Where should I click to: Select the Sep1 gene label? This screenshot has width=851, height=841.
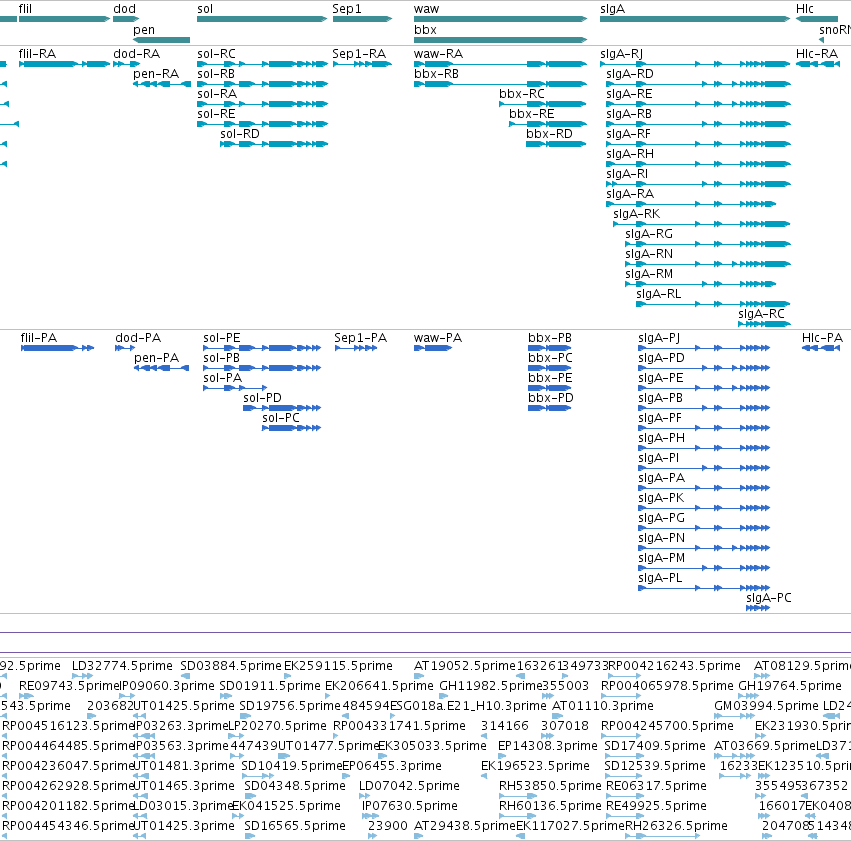(346, 9)
